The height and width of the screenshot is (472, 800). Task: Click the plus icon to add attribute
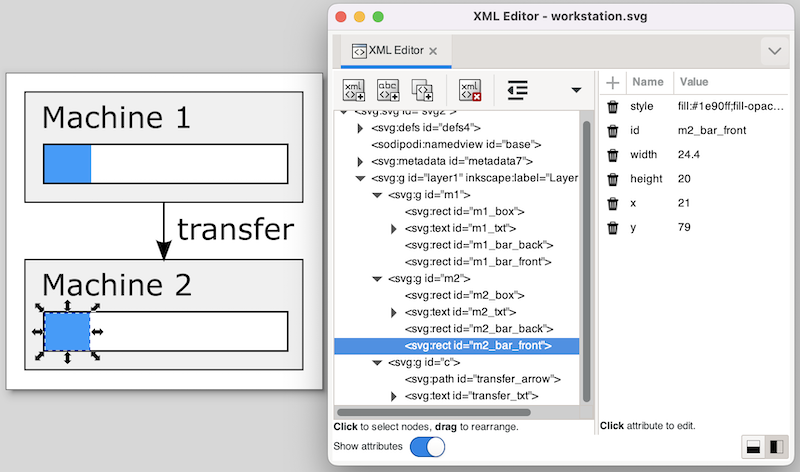613,82
